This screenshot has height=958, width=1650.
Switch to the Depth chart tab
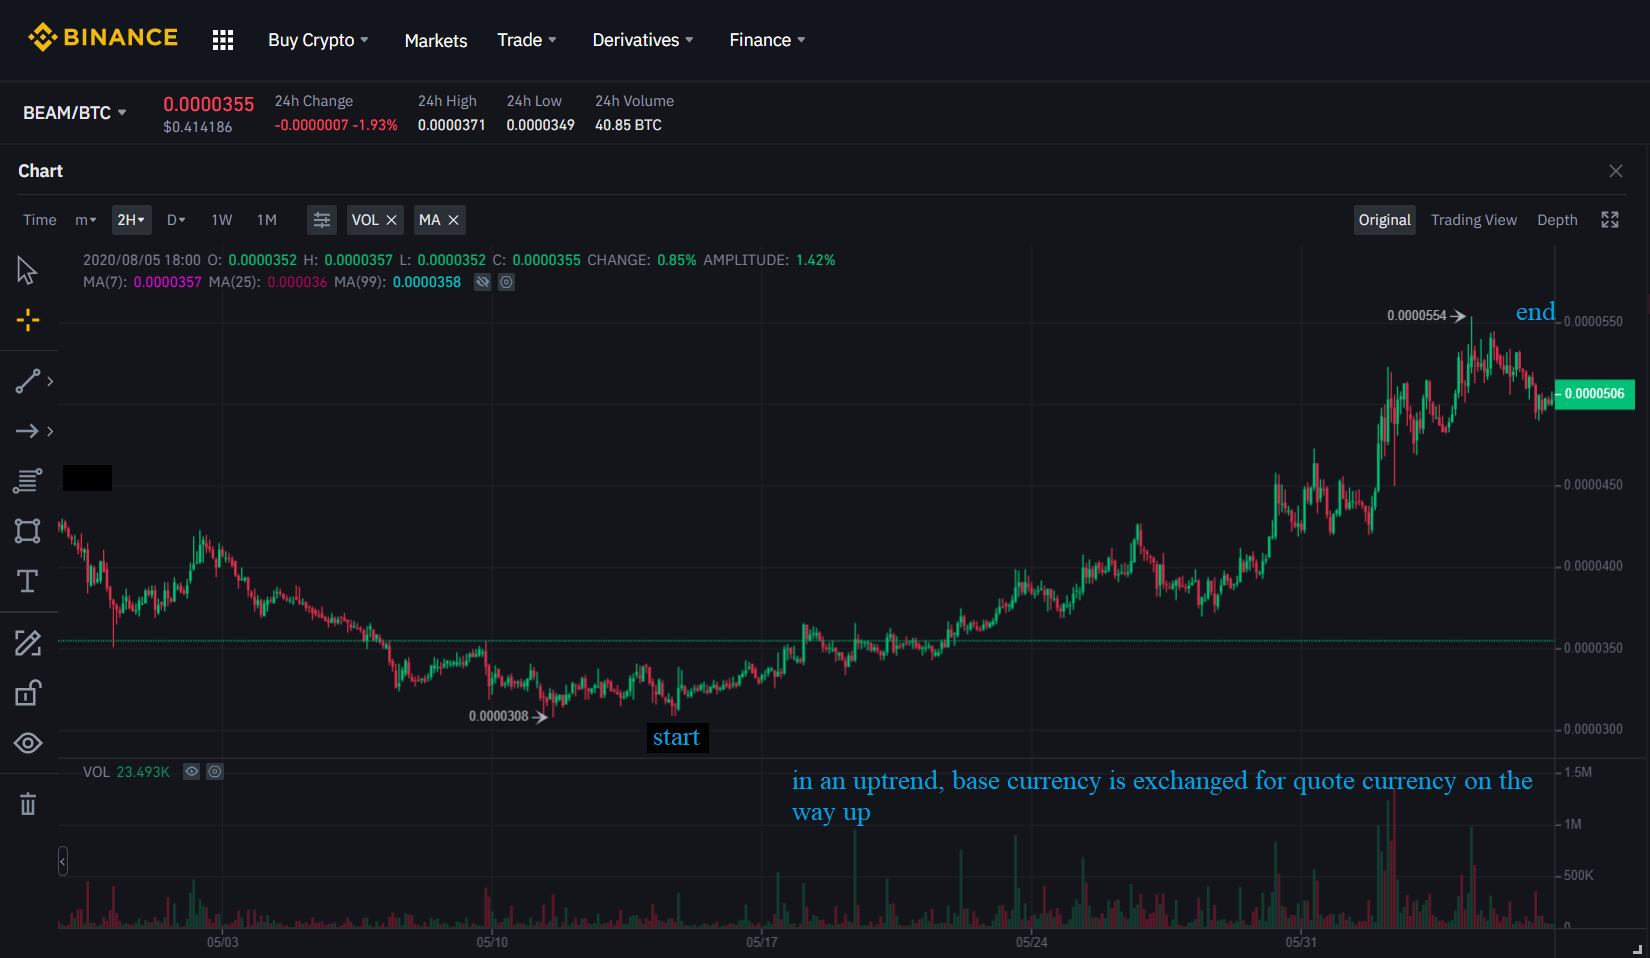coord(1557,220)
